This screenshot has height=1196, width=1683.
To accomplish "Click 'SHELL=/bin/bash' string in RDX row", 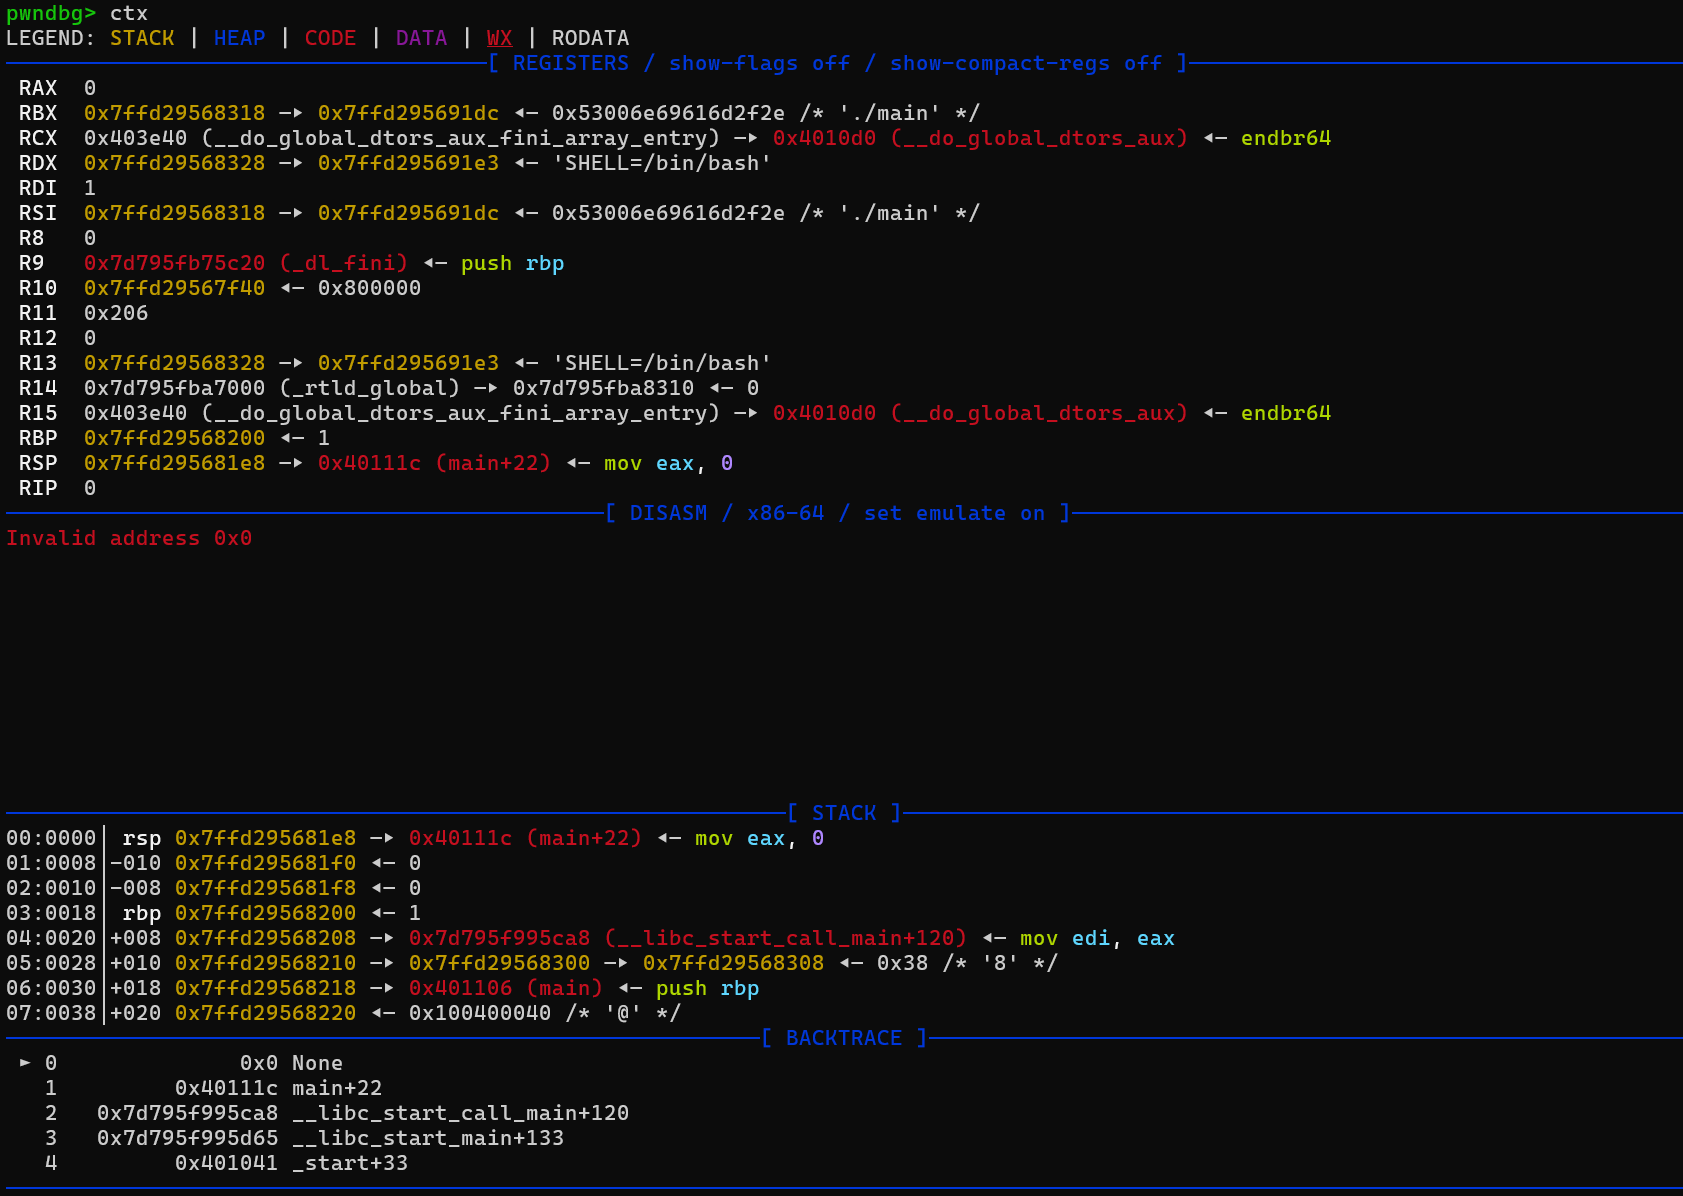I will pyautogui.click(x=662, y=163).
